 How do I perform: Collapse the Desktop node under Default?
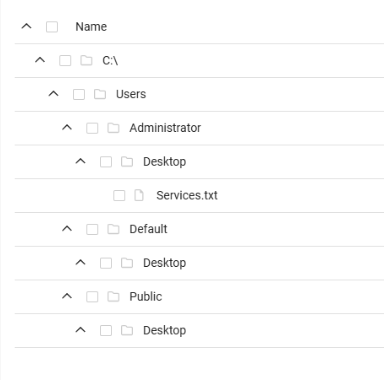[81, 262]
